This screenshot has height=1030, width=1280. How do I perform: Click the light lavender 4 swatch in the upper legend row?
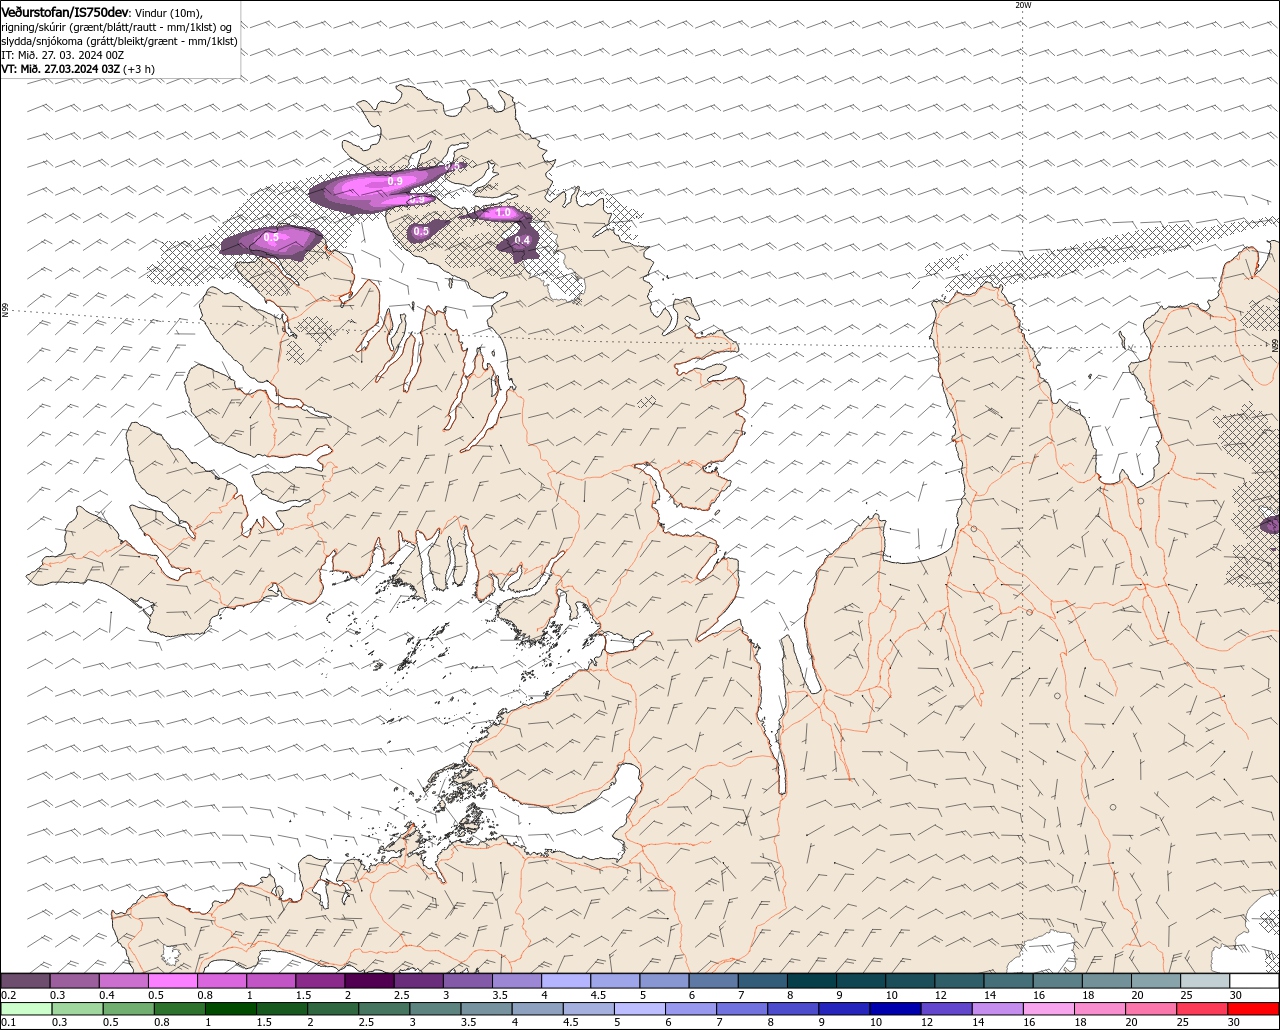(x=566, y=981)
